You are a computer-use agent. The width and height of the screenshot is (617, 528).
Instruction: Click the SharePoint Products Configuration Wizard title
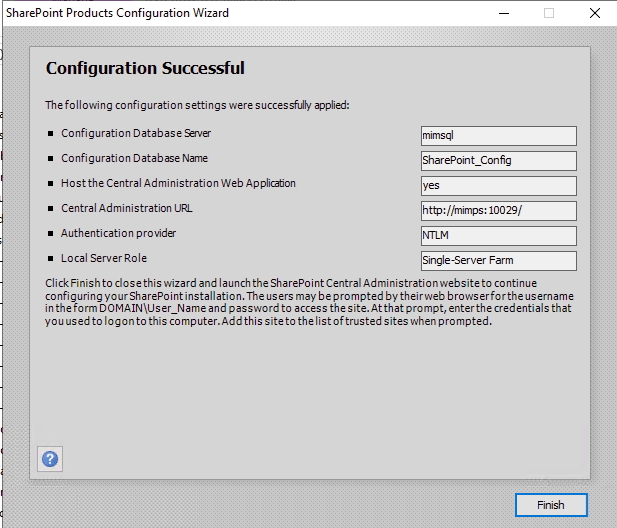tap(117, 13)
